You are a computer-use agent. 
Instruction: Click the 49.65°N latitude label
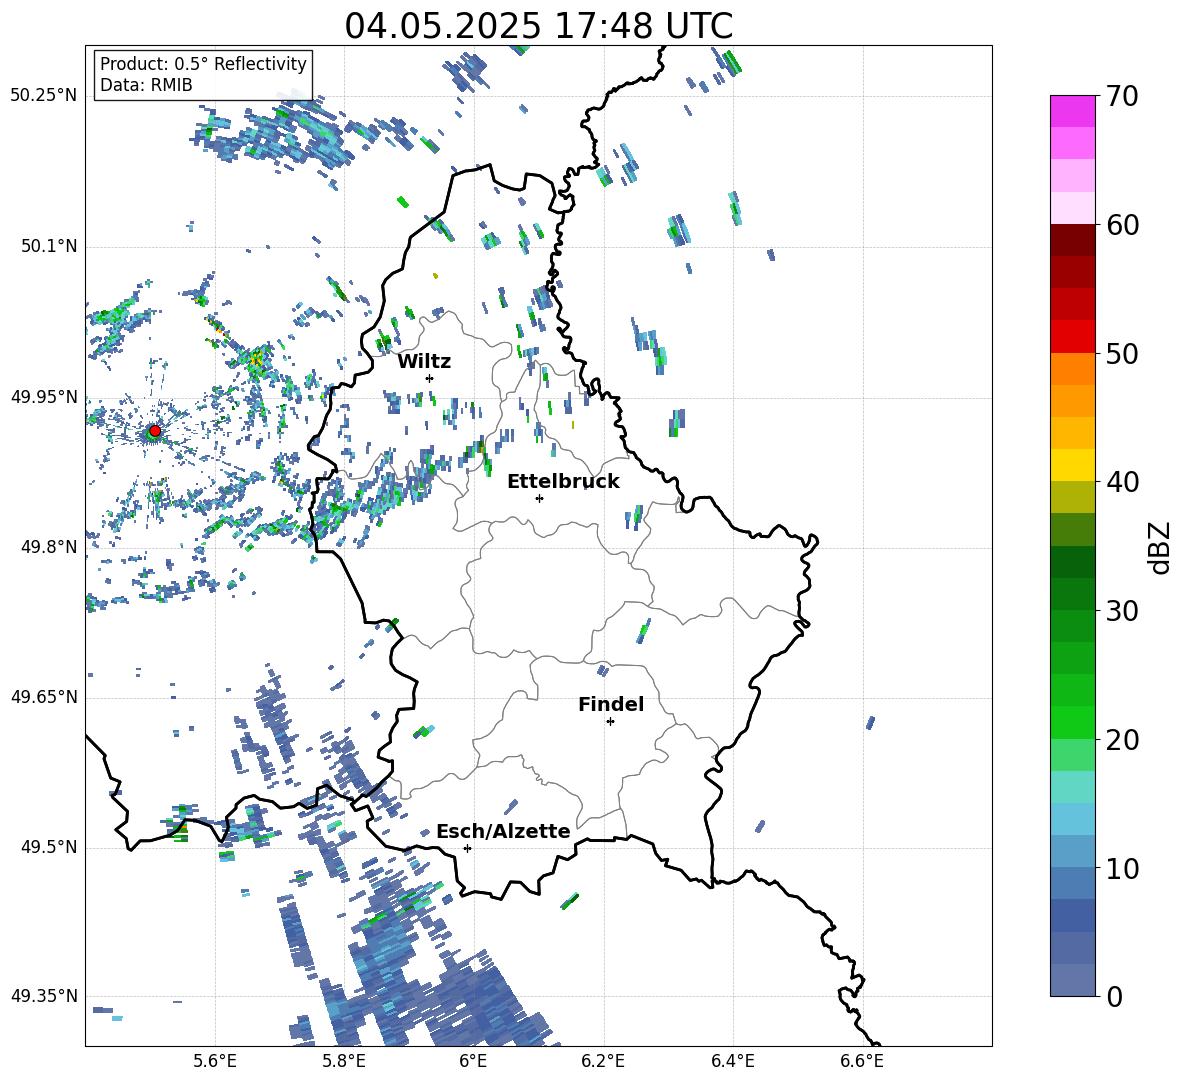point(44,697)
